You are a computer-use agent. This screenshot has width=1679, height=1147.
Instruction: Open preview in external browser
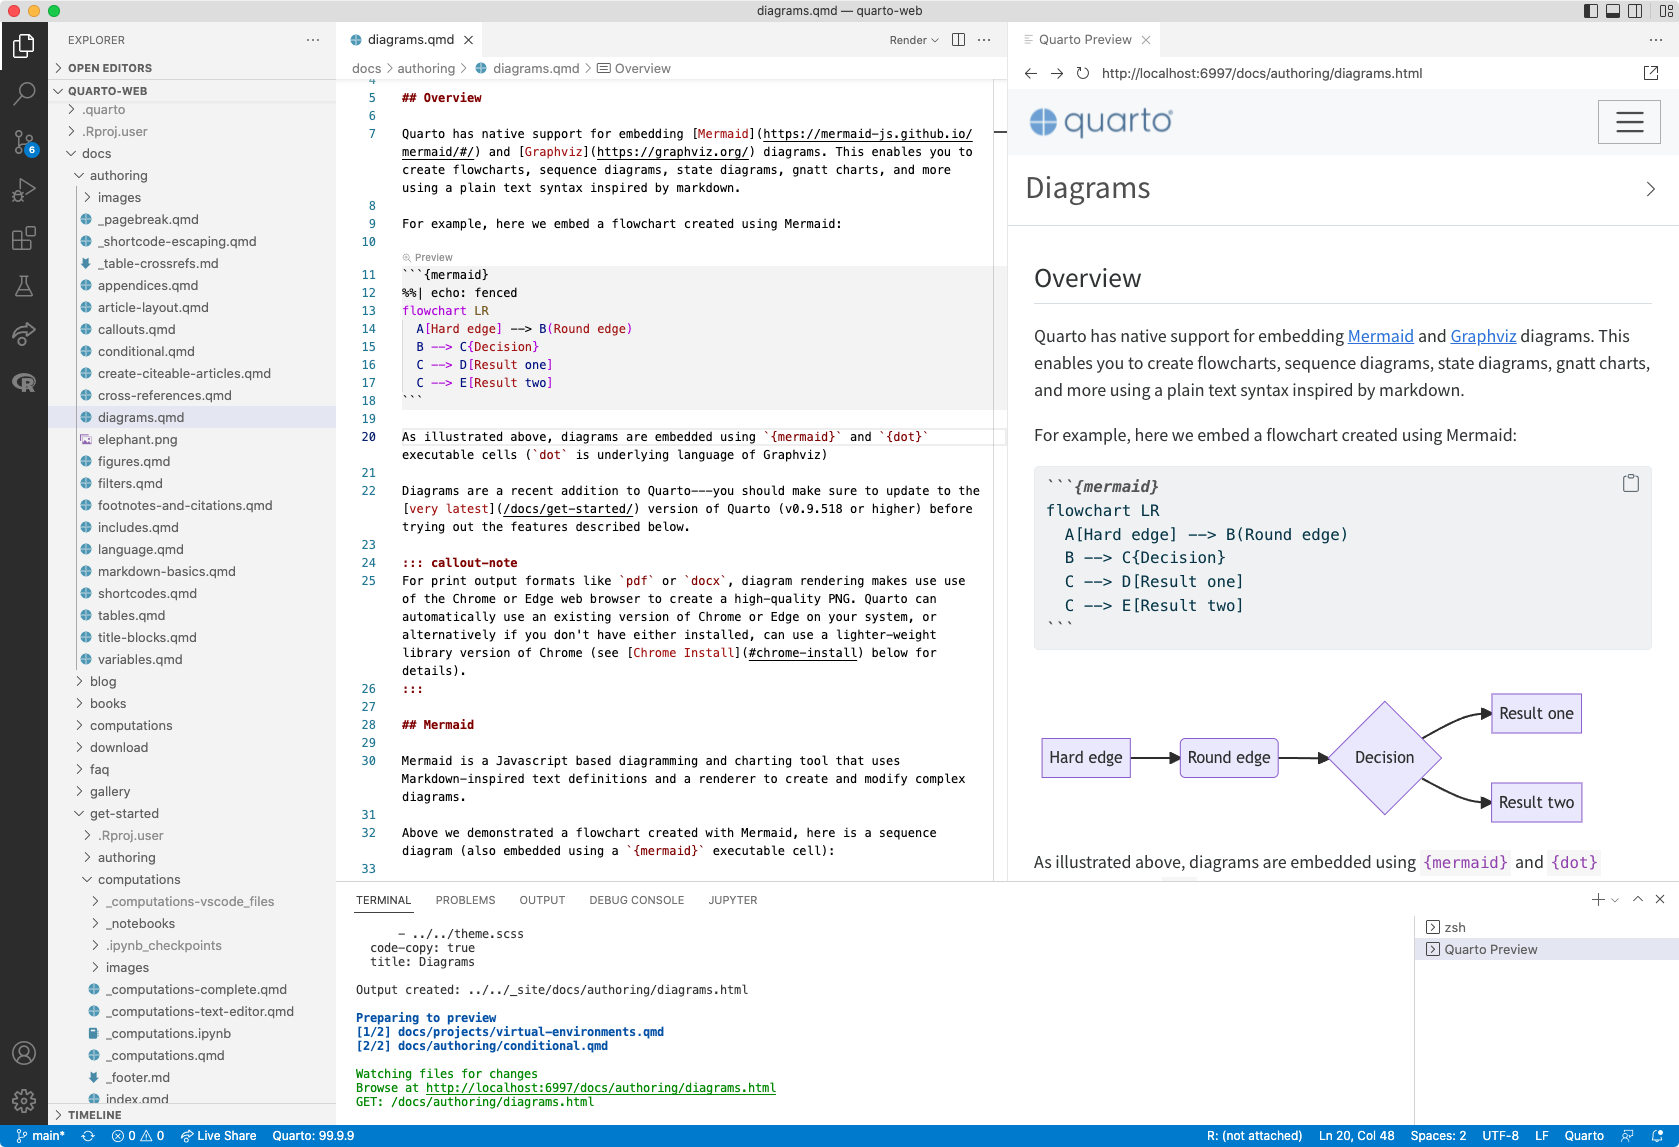[x=1650, y=73]
